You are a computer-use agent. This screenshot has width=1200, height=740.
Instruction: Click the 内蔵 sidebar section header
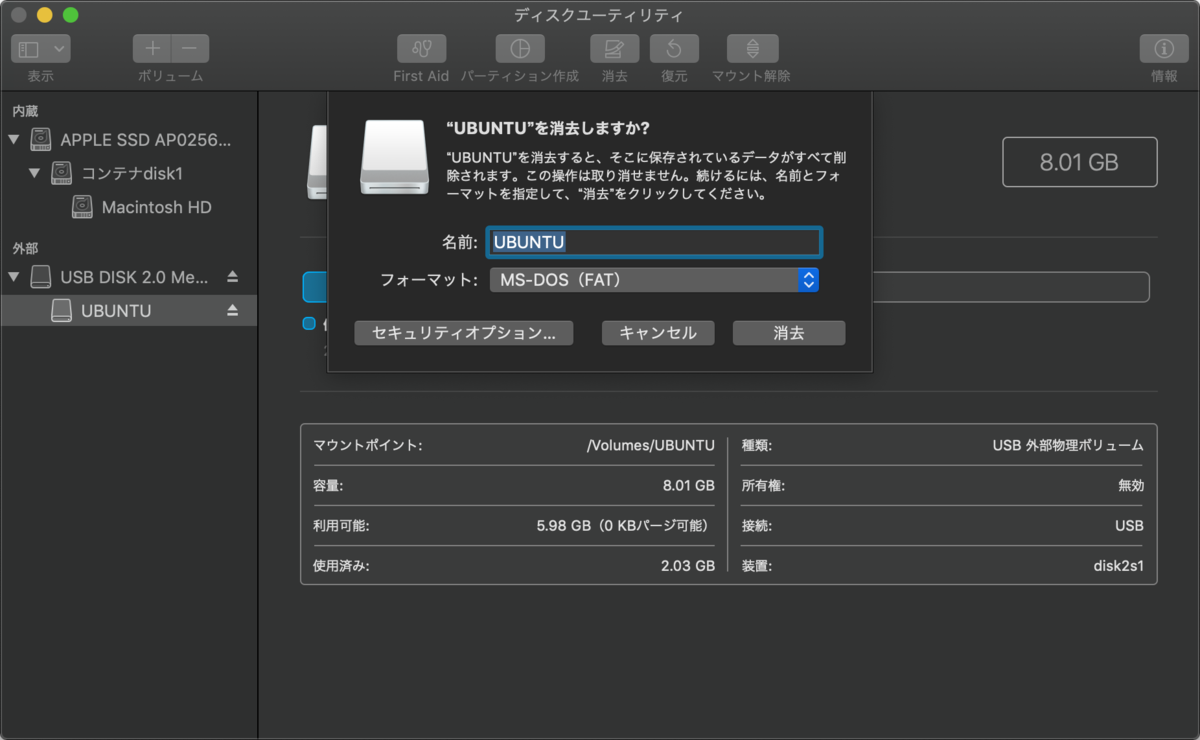tap(25, 111)
